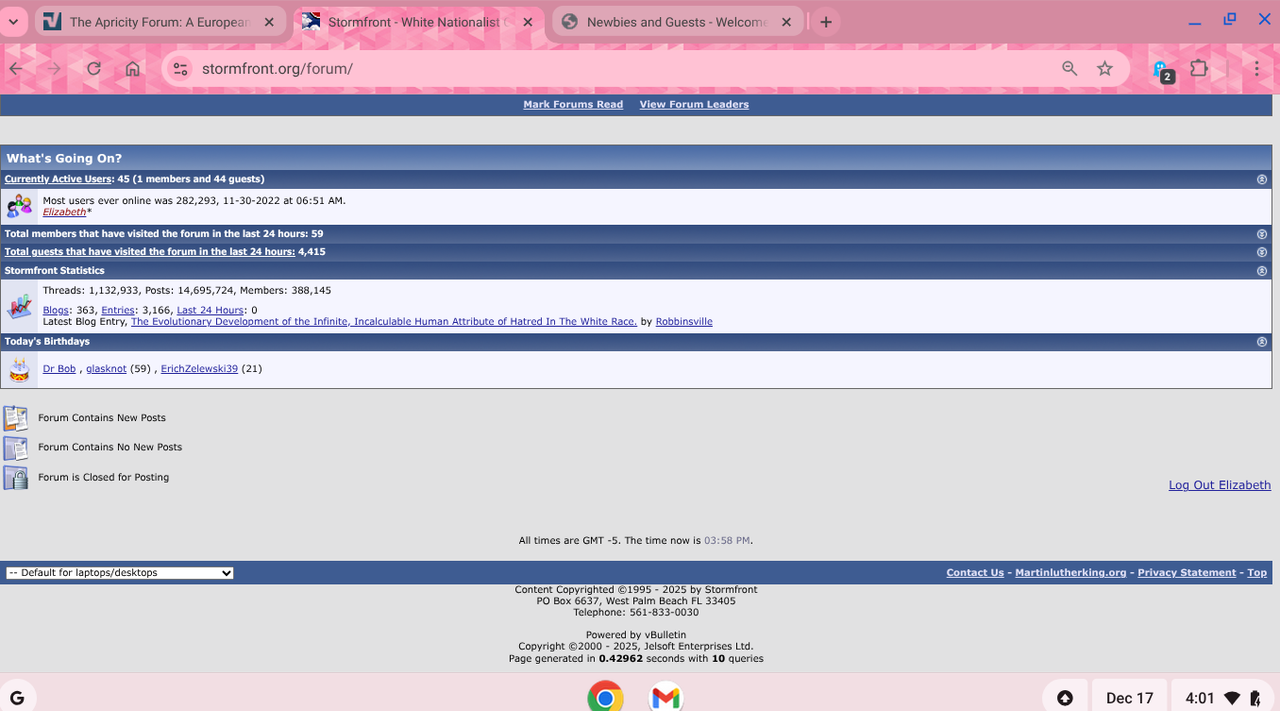
Task: Open a new browser tab
Action: [x=825, y=22]
